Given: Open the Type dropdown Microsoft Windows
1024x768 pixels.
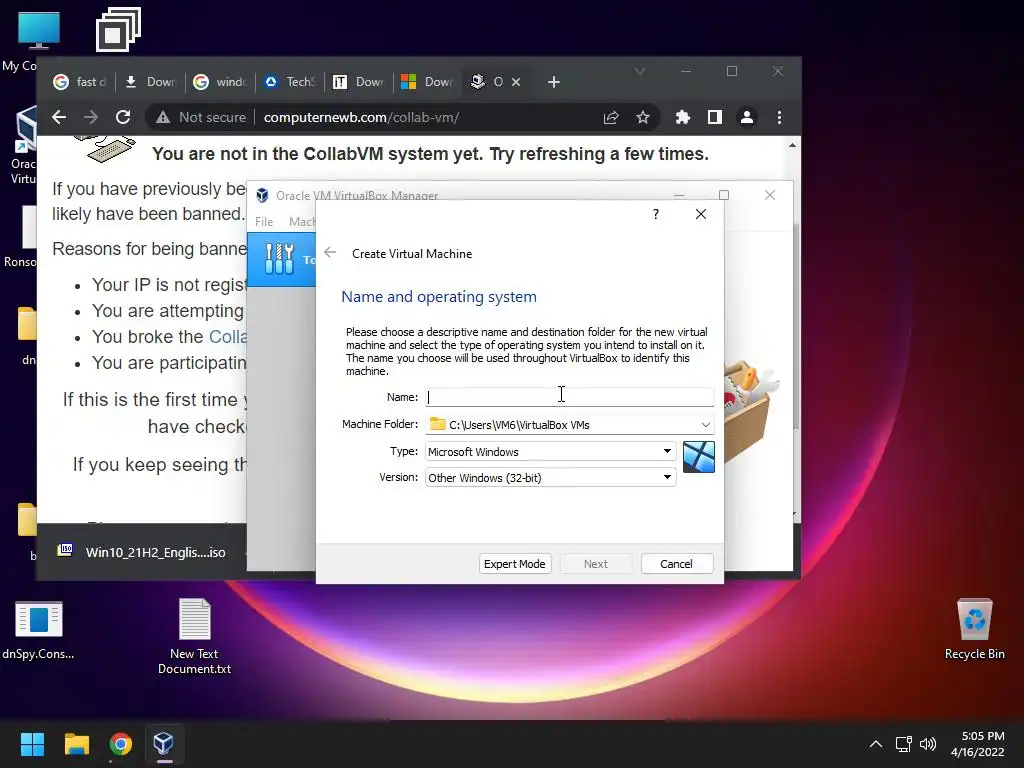Looking at the screenshot, I should pos(551,451).
